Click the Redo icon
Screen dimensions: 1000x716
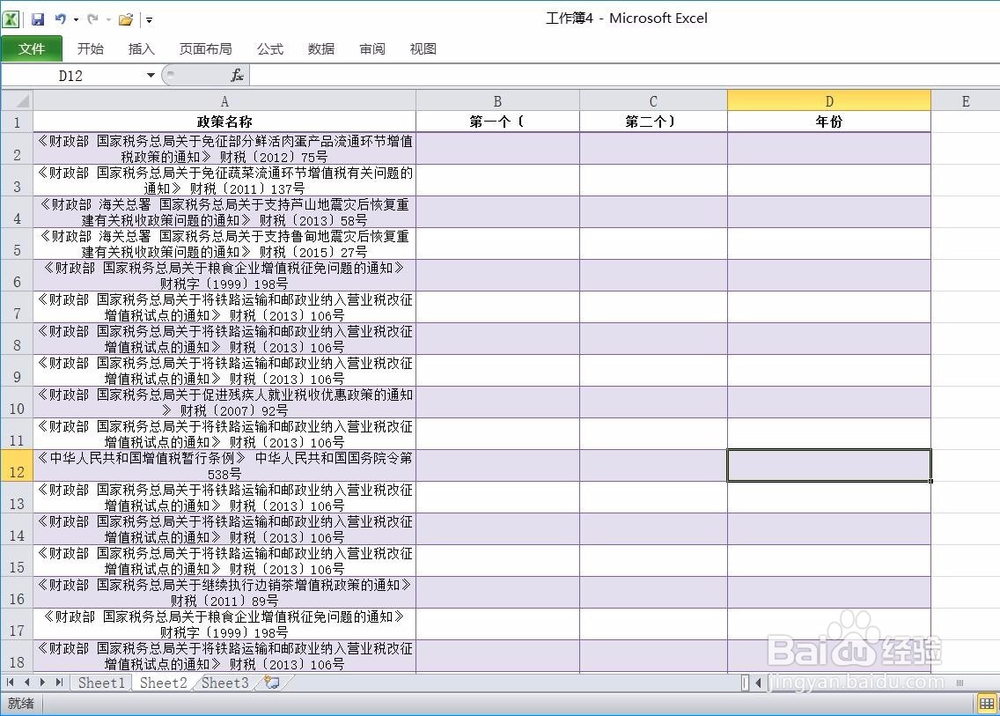(x=93, y=19)
